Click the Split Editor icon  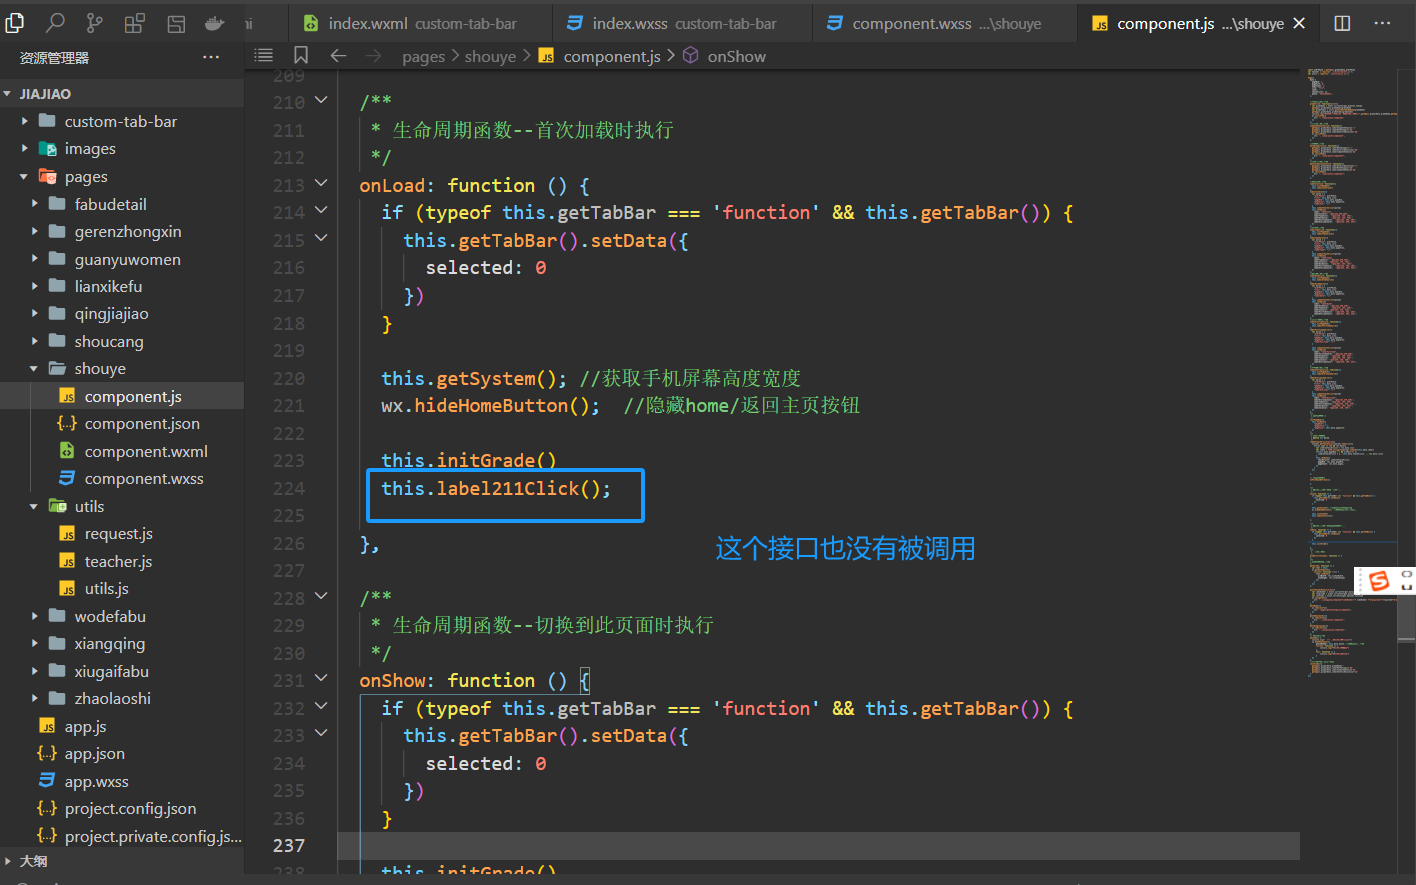(x=1343, y=23)
